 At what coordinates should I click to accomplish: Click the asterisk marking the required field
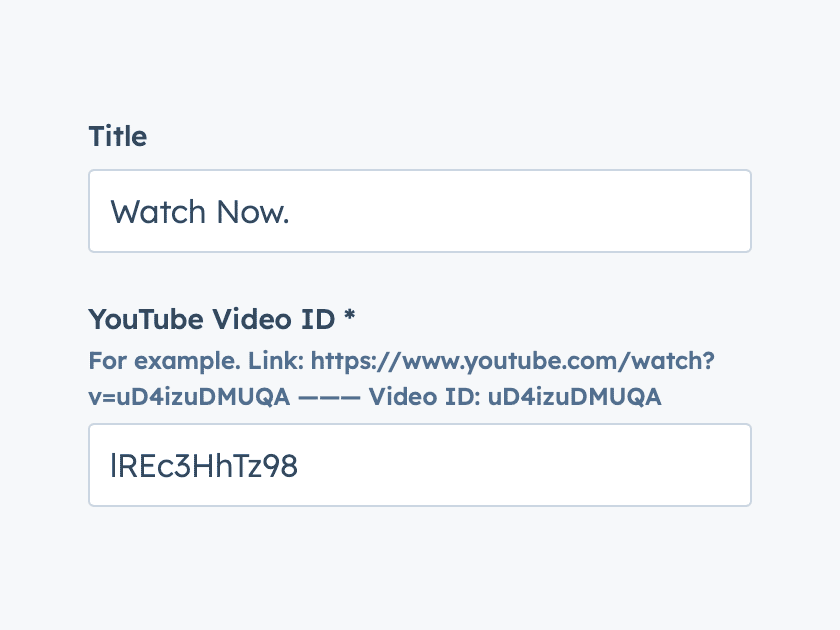[350, 319]
